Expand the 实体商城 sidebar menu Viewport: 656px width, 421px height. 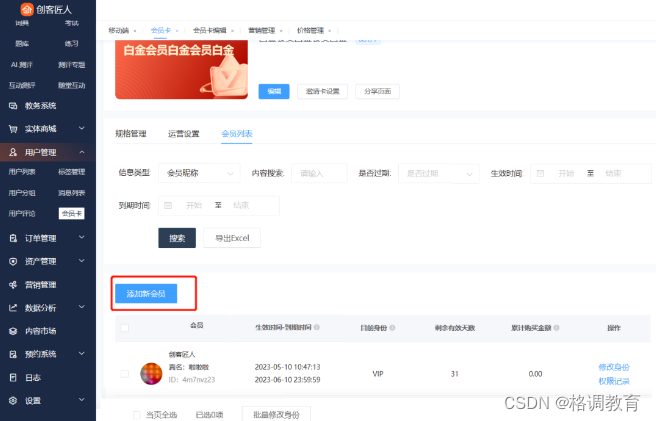click(82, 128)
